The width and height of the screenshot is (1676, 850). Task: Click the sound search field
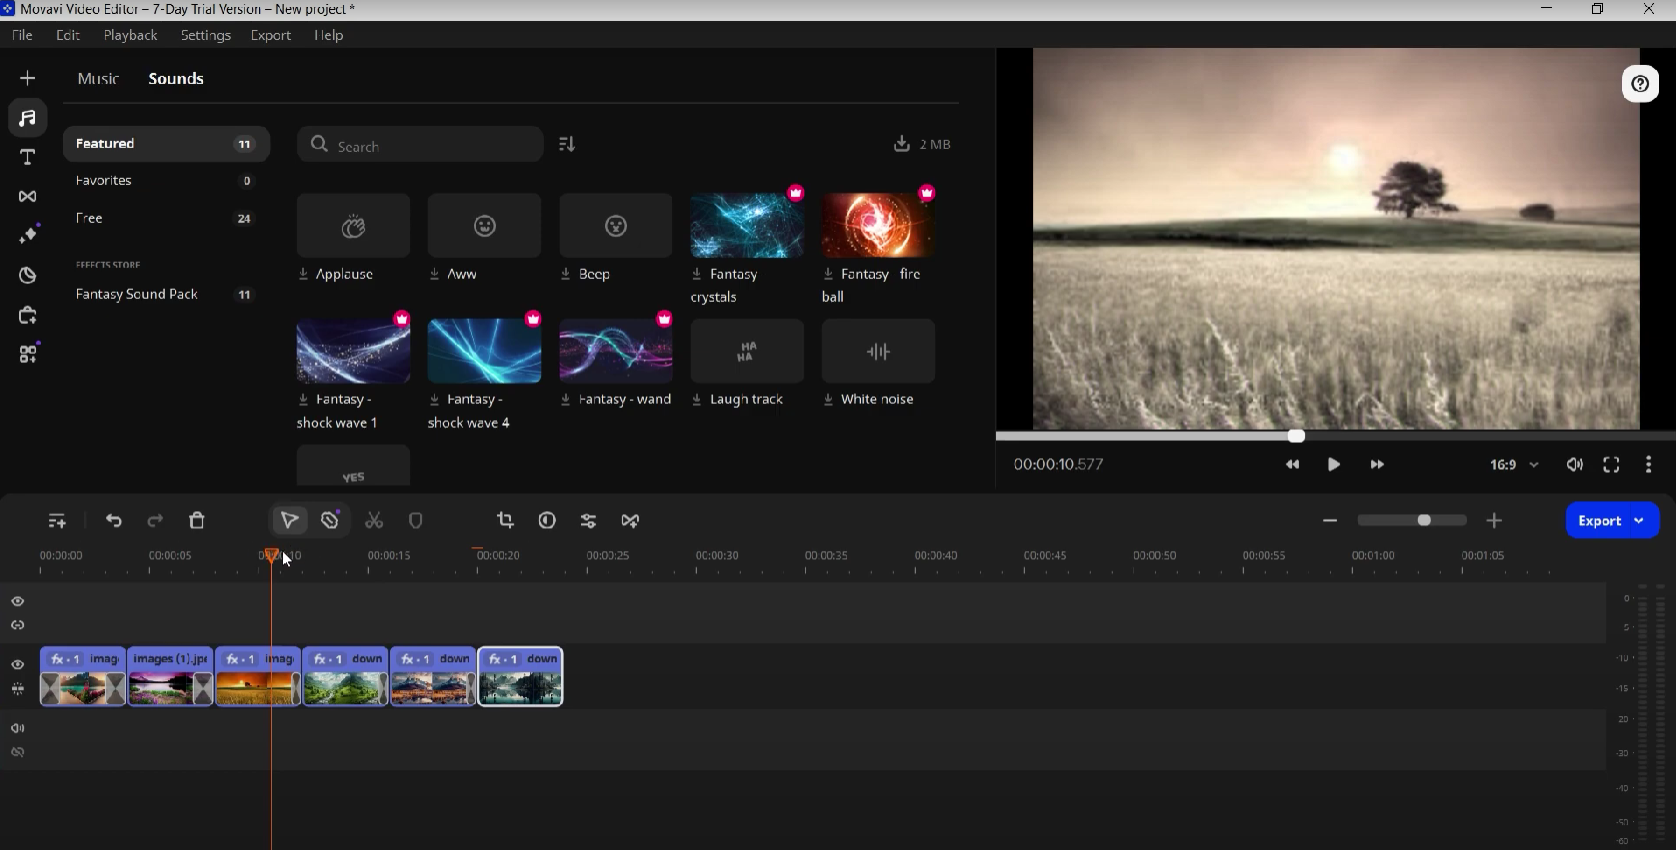click(x=420, y=145)
